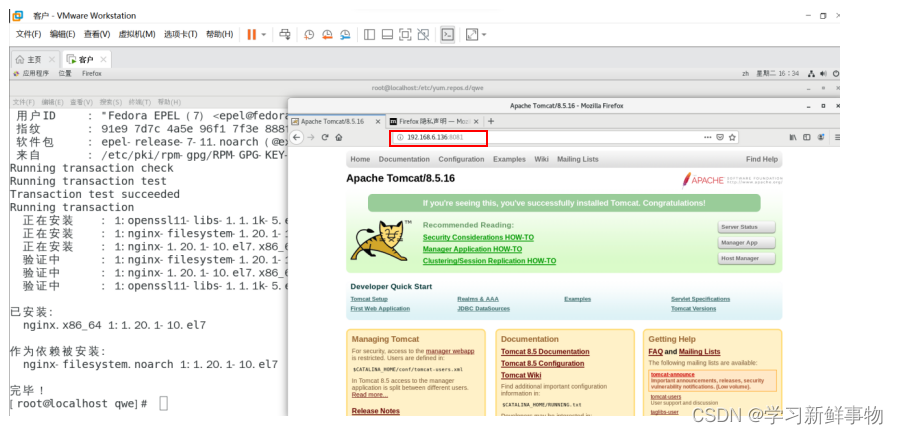Image resolution: width=898 pixels, height=434 pixels.
Task: Click the send Ctrl+Alt+Del icon in the VMware toolbar
Action: [x=285, y=35]
